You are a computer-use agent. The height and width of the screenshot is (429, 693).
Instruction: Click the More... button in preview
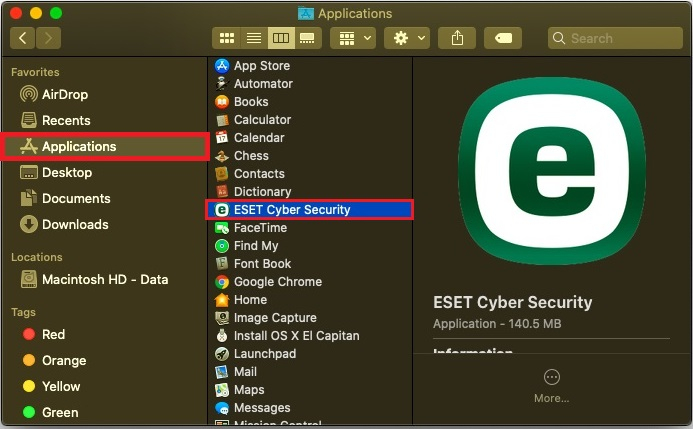pos(552,386)
